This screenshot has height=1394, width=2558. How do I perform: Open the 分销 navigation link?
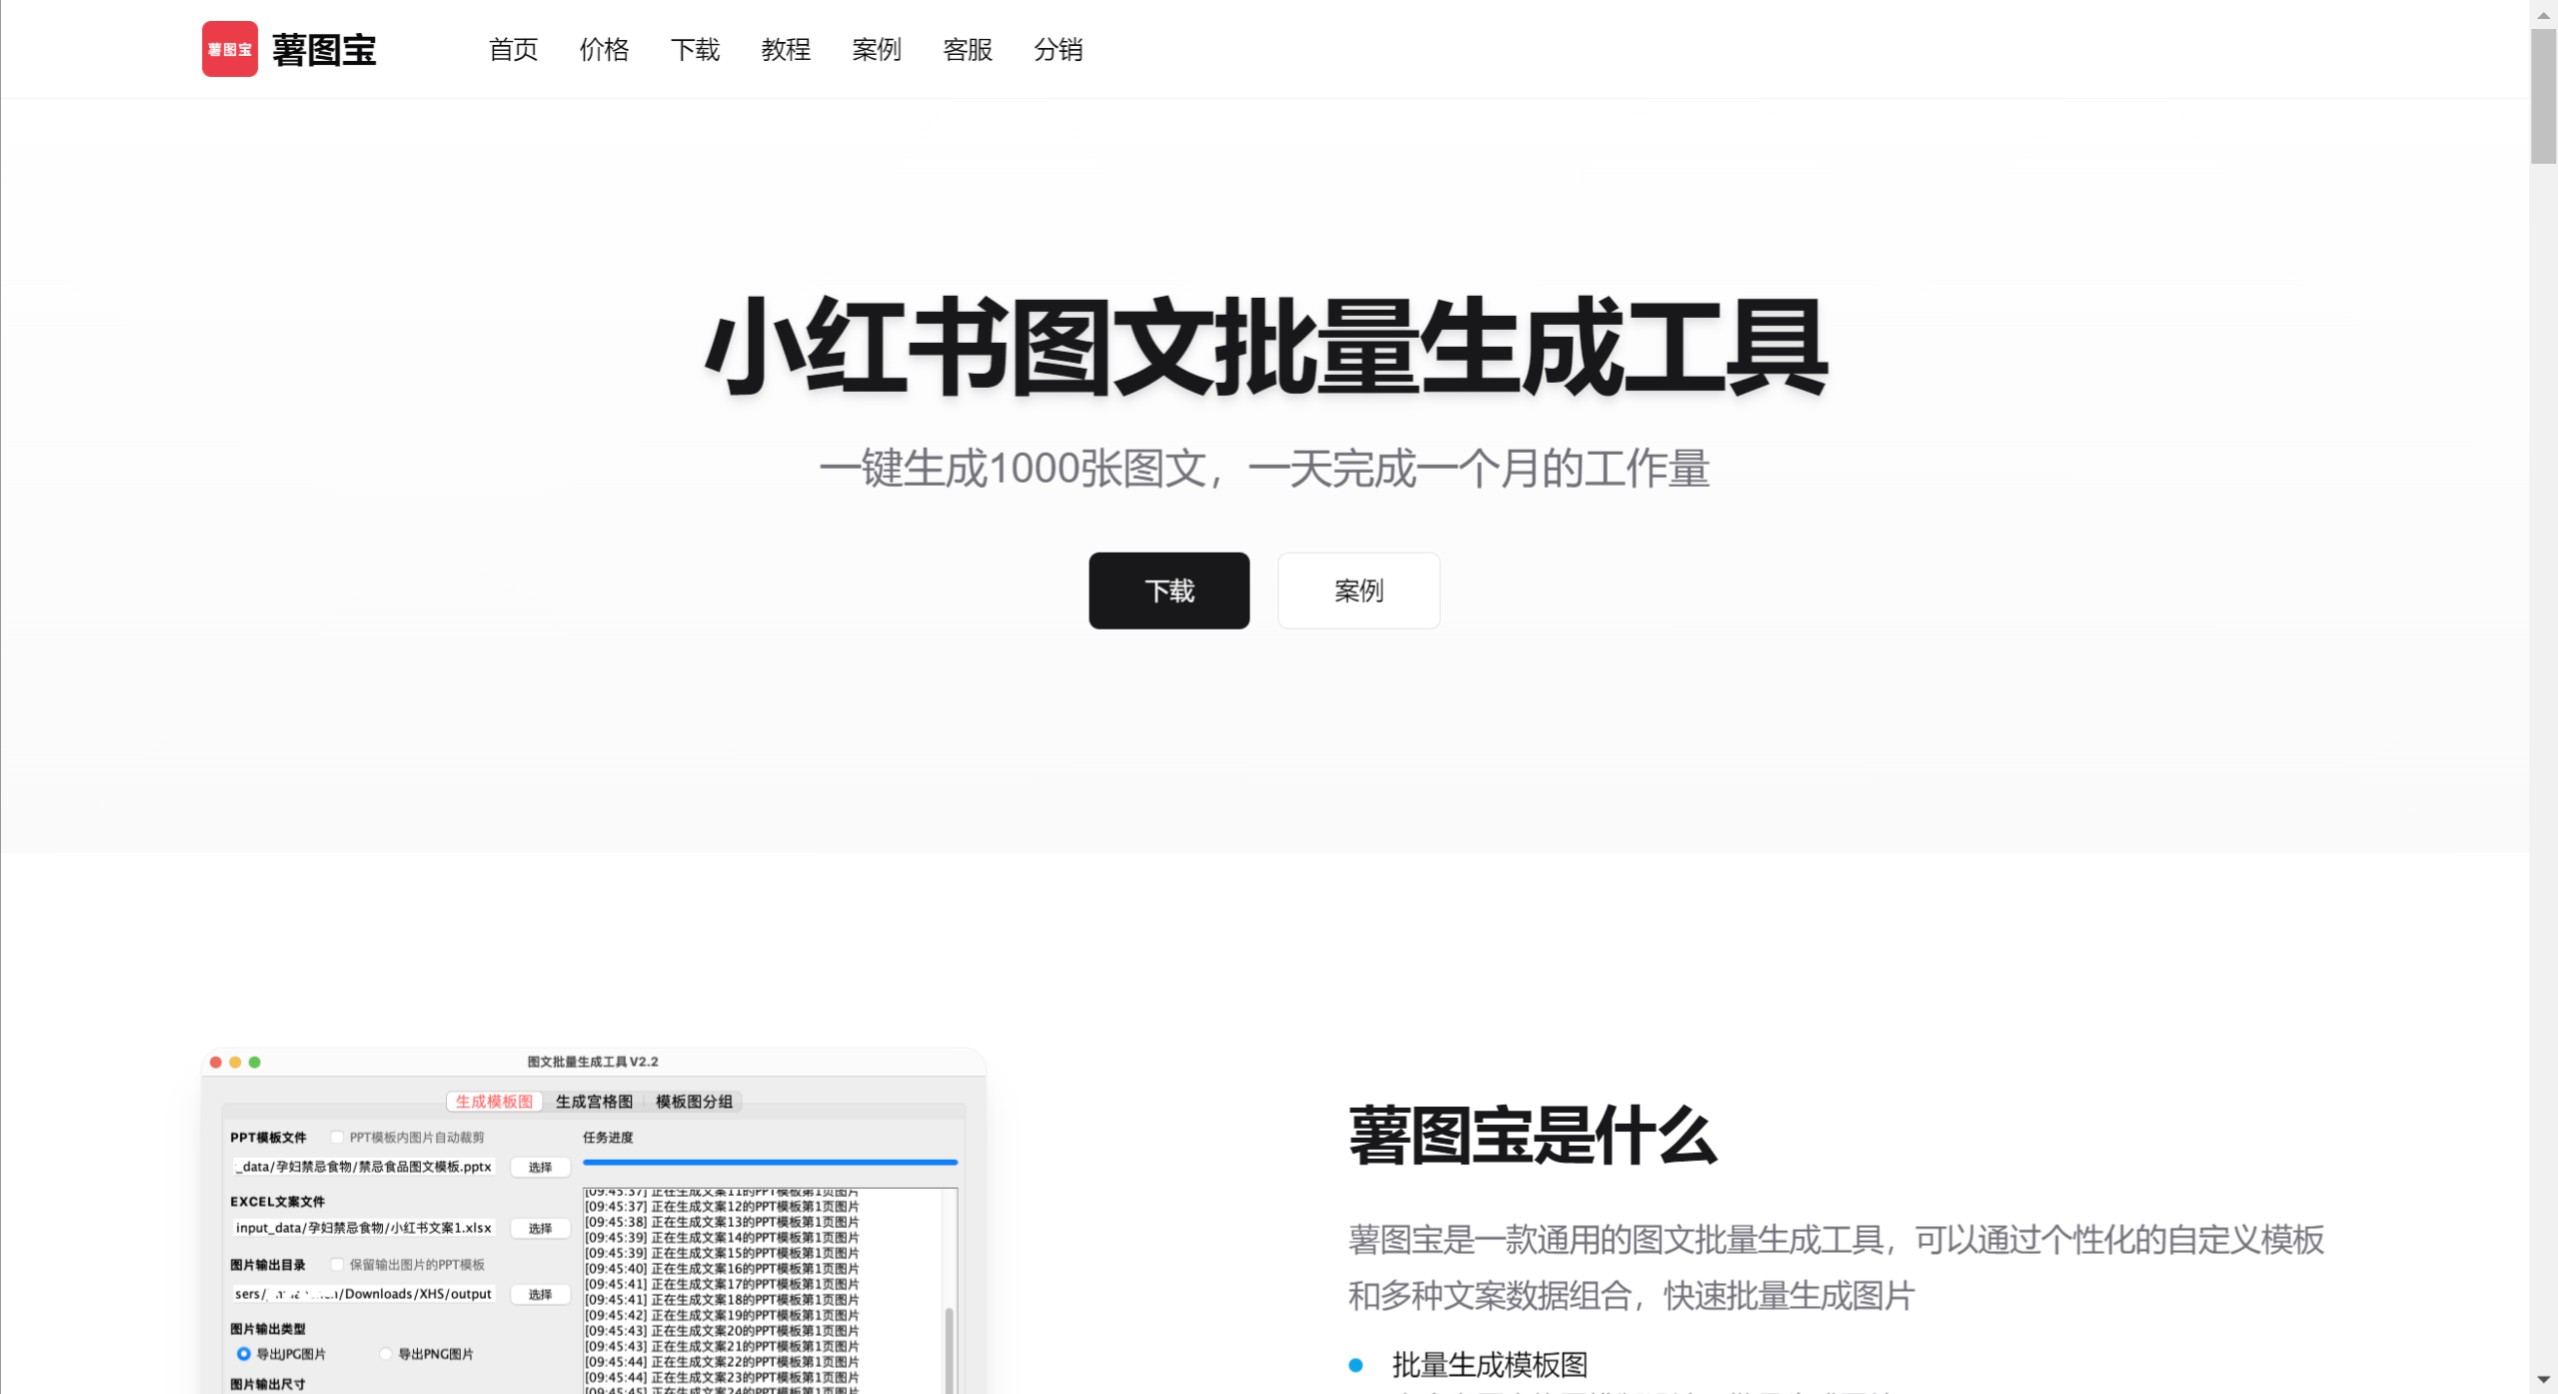point(1058,50)
